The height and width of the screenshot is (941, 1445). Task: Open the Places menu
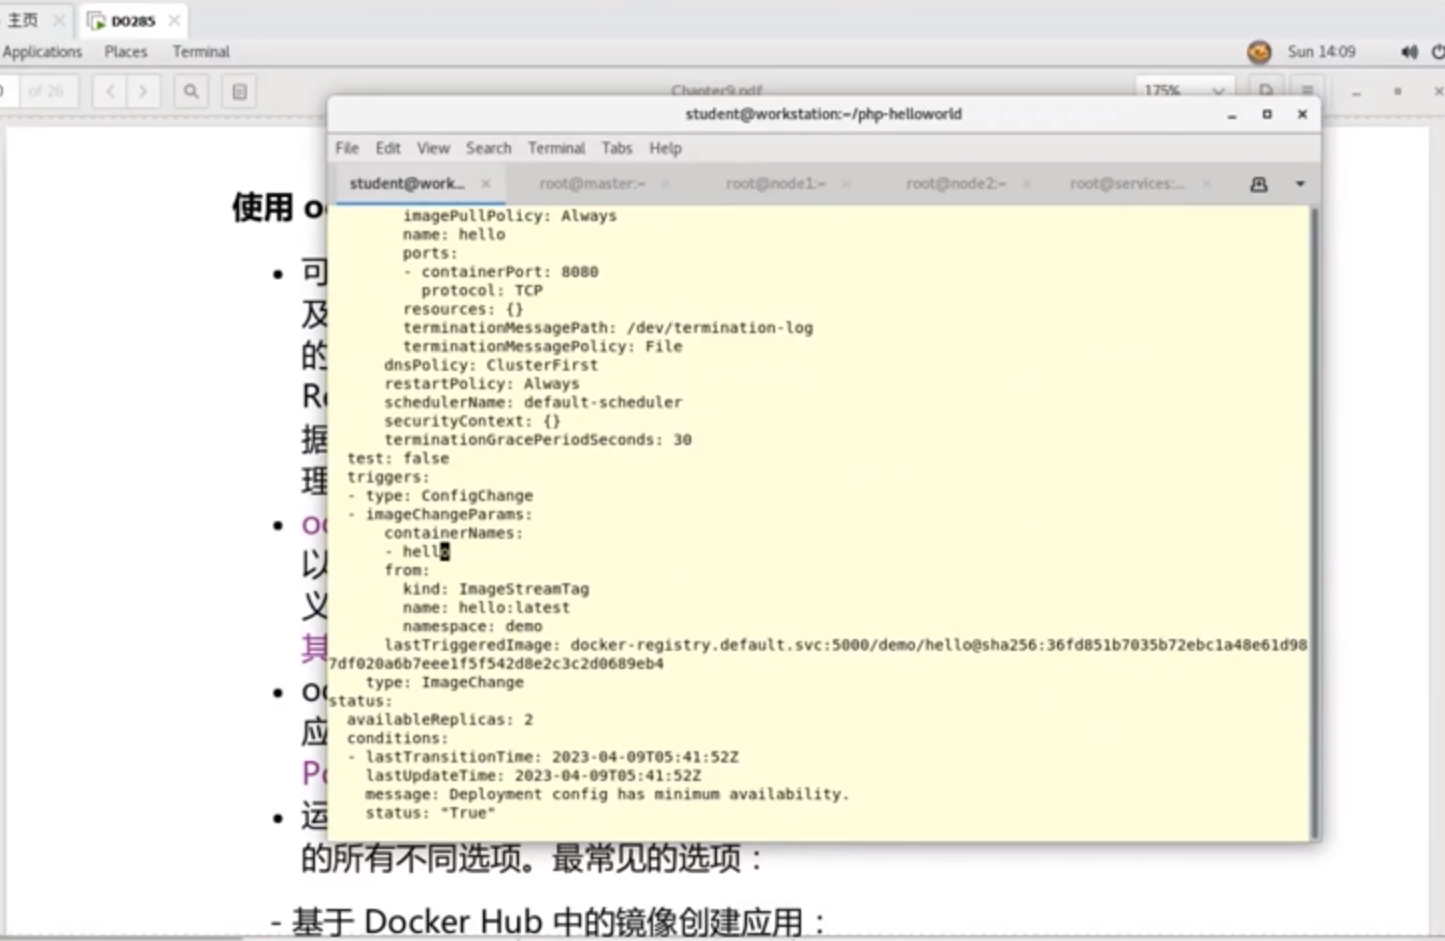pyautogui.click(x=126, y=52)
